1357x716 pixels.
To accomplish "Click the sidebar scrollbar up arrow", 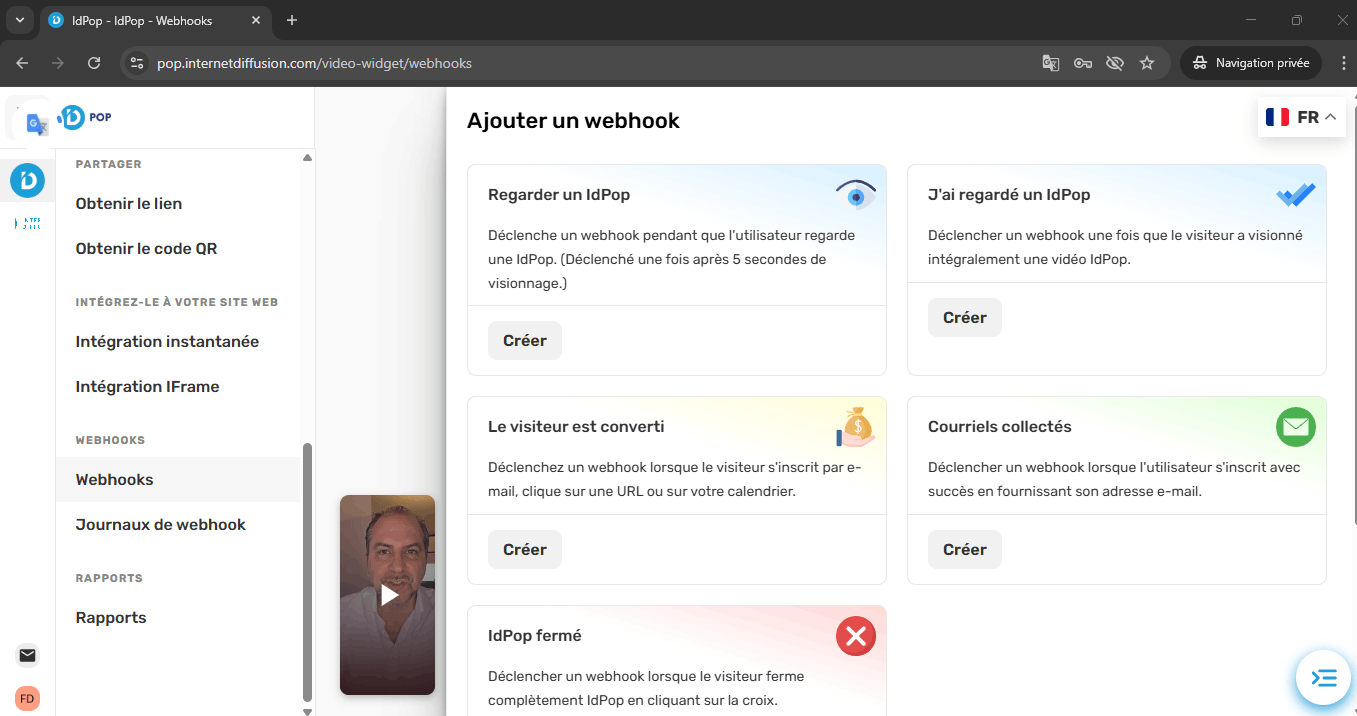I will coord(308,158).
